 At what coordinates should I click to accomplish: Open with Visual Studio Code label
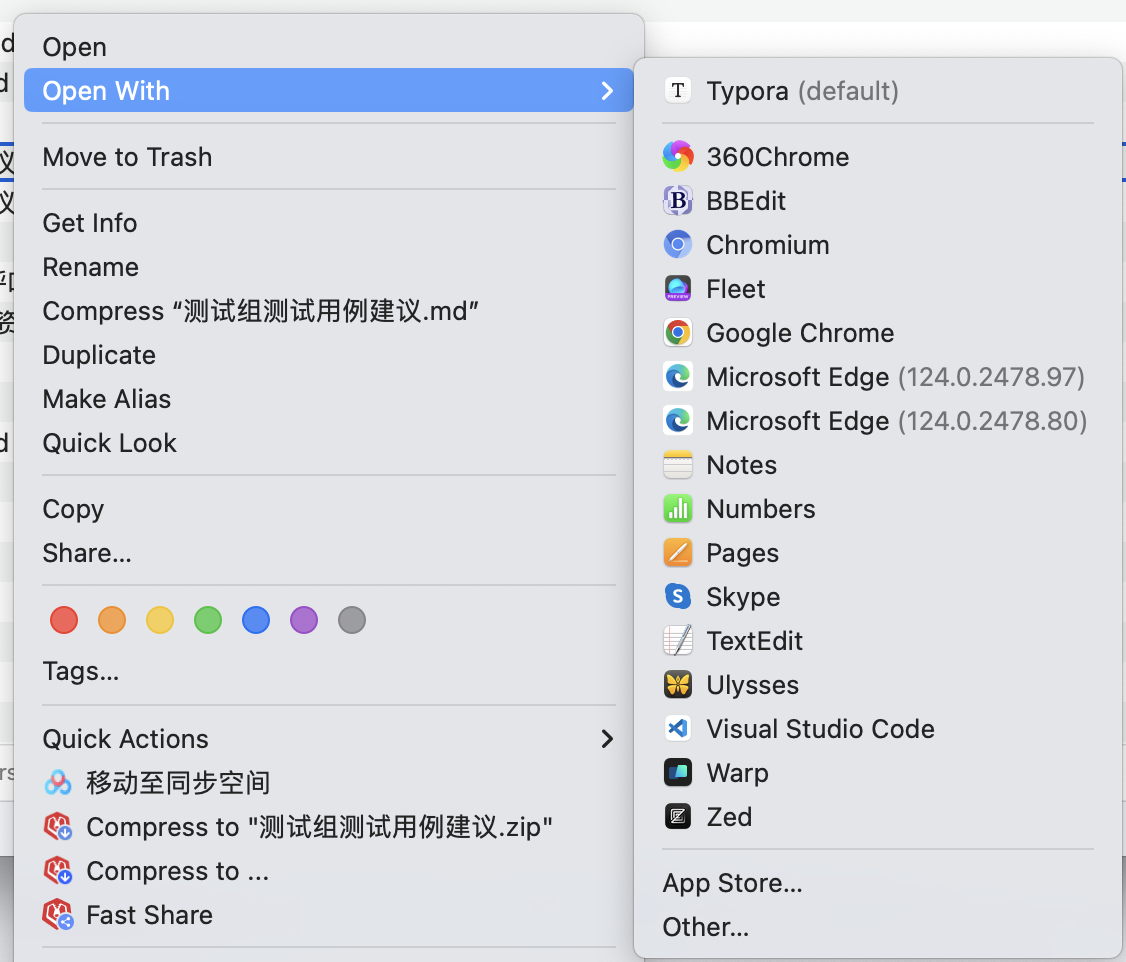[820, 729]
